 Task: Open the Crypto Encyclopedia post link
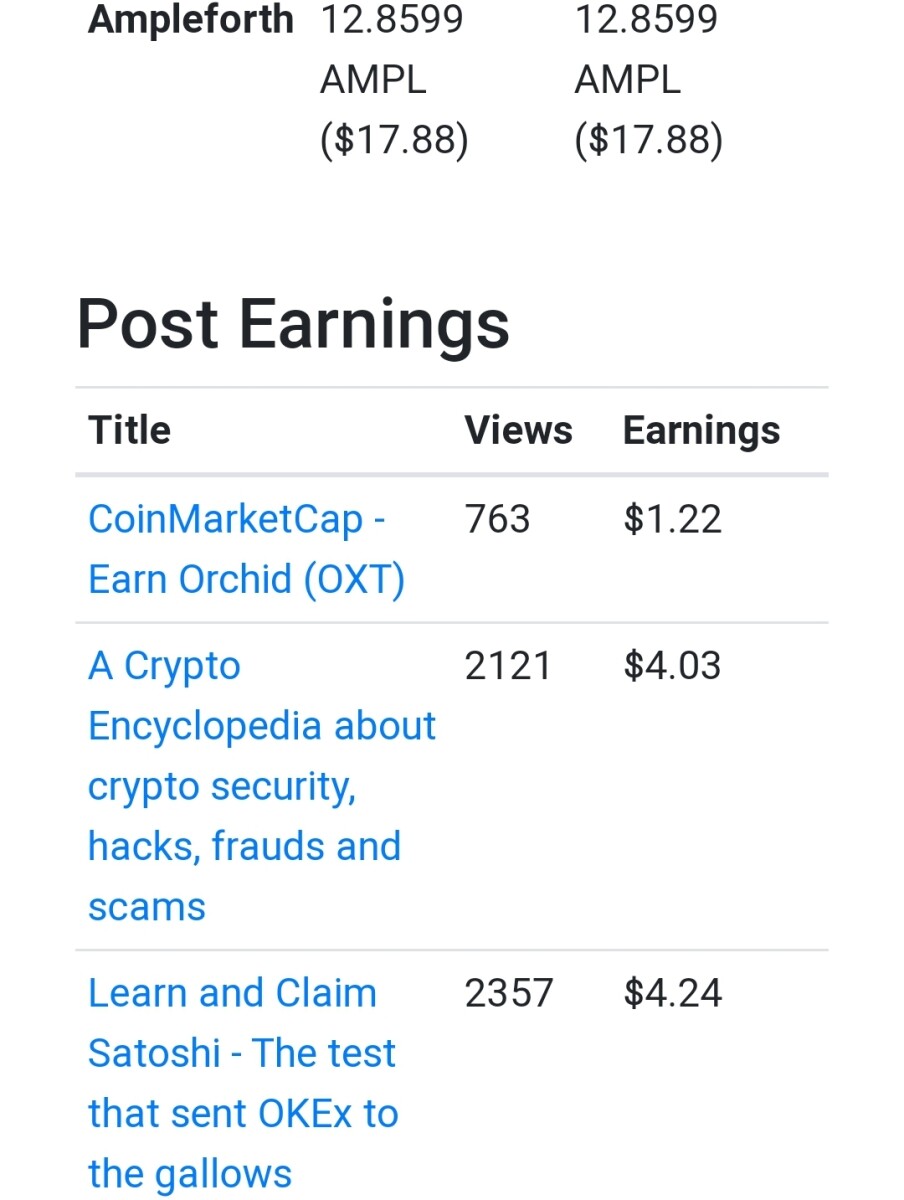coord(262,786)
